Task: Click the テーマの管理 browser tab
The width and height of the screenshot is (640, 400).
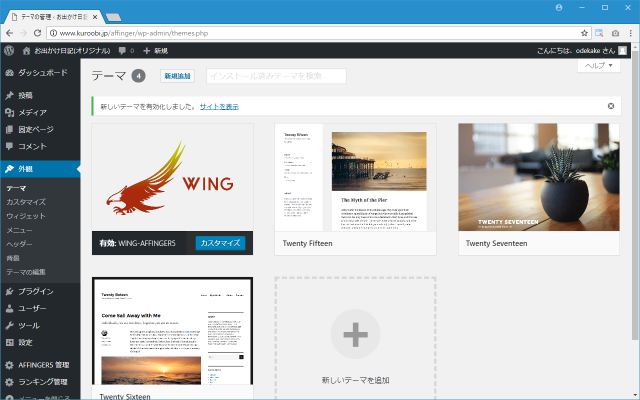Action: (52, 17)
